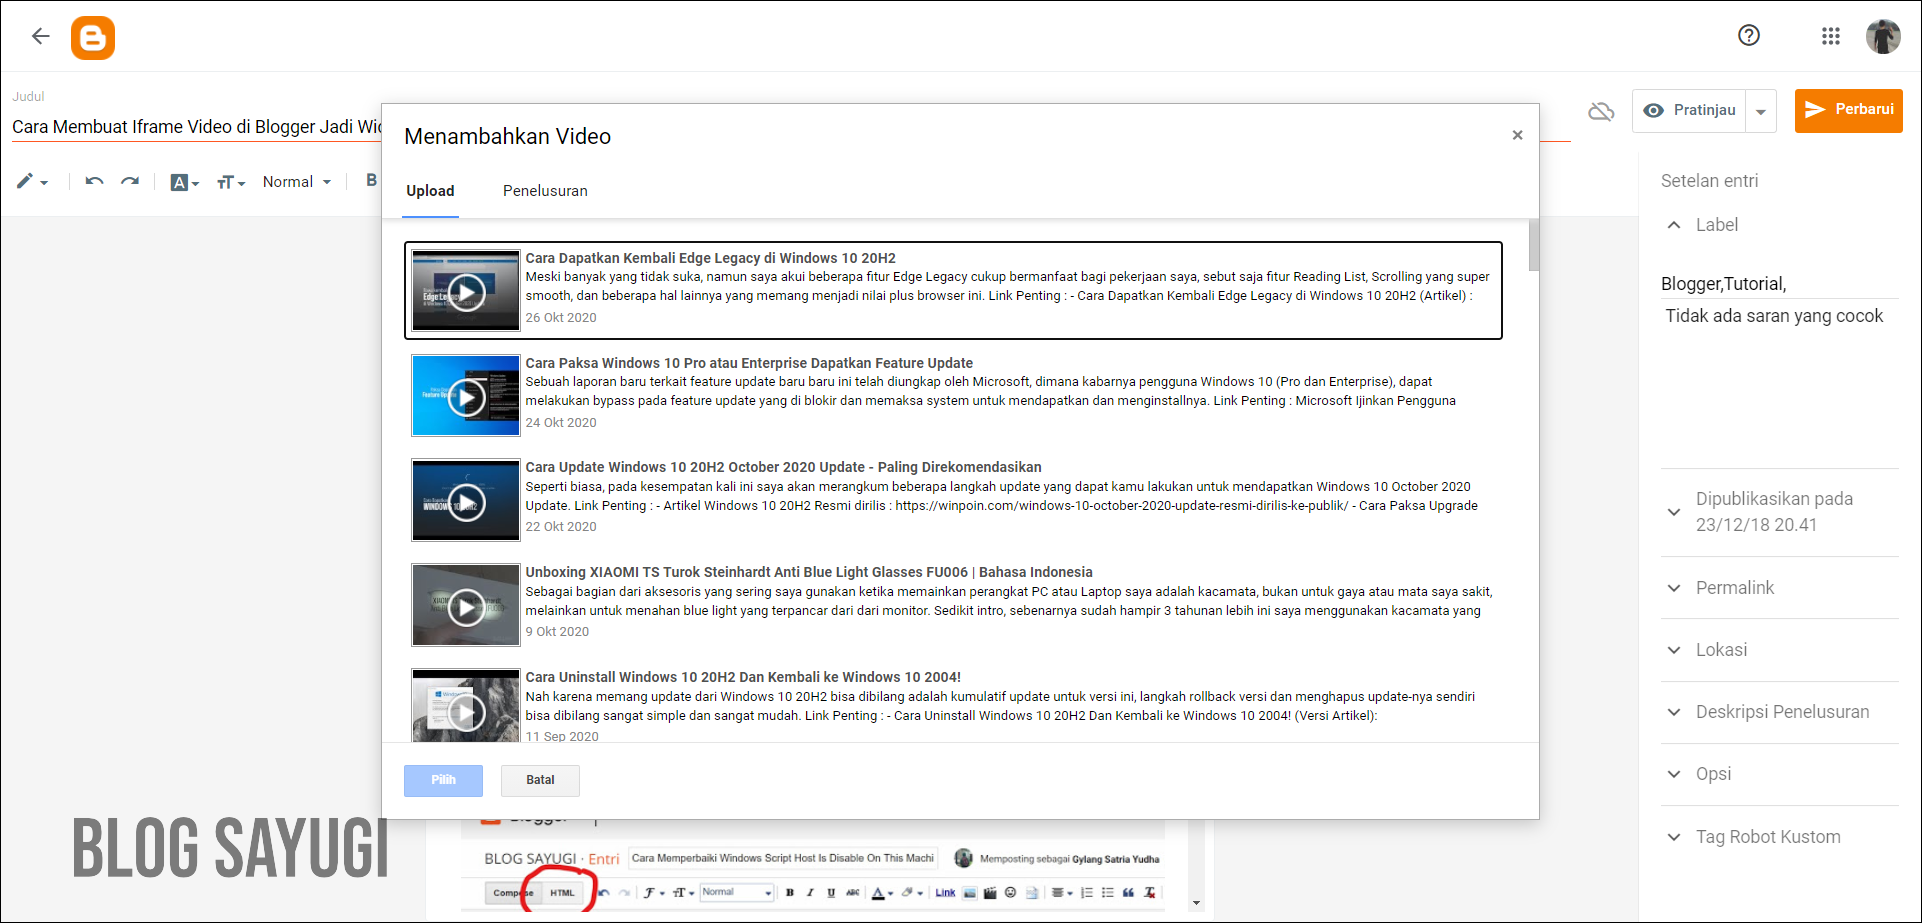Expand the Permalink section

(x=1675, y=588)
